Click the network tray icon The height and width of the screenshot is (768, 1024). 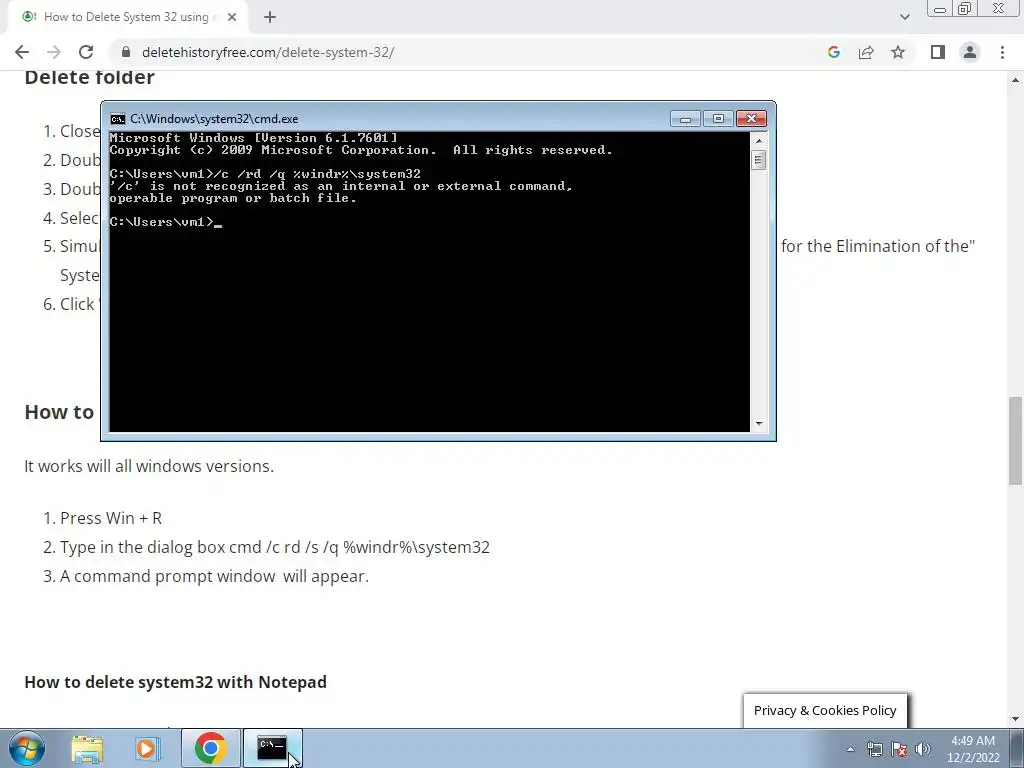coord(874,749)
